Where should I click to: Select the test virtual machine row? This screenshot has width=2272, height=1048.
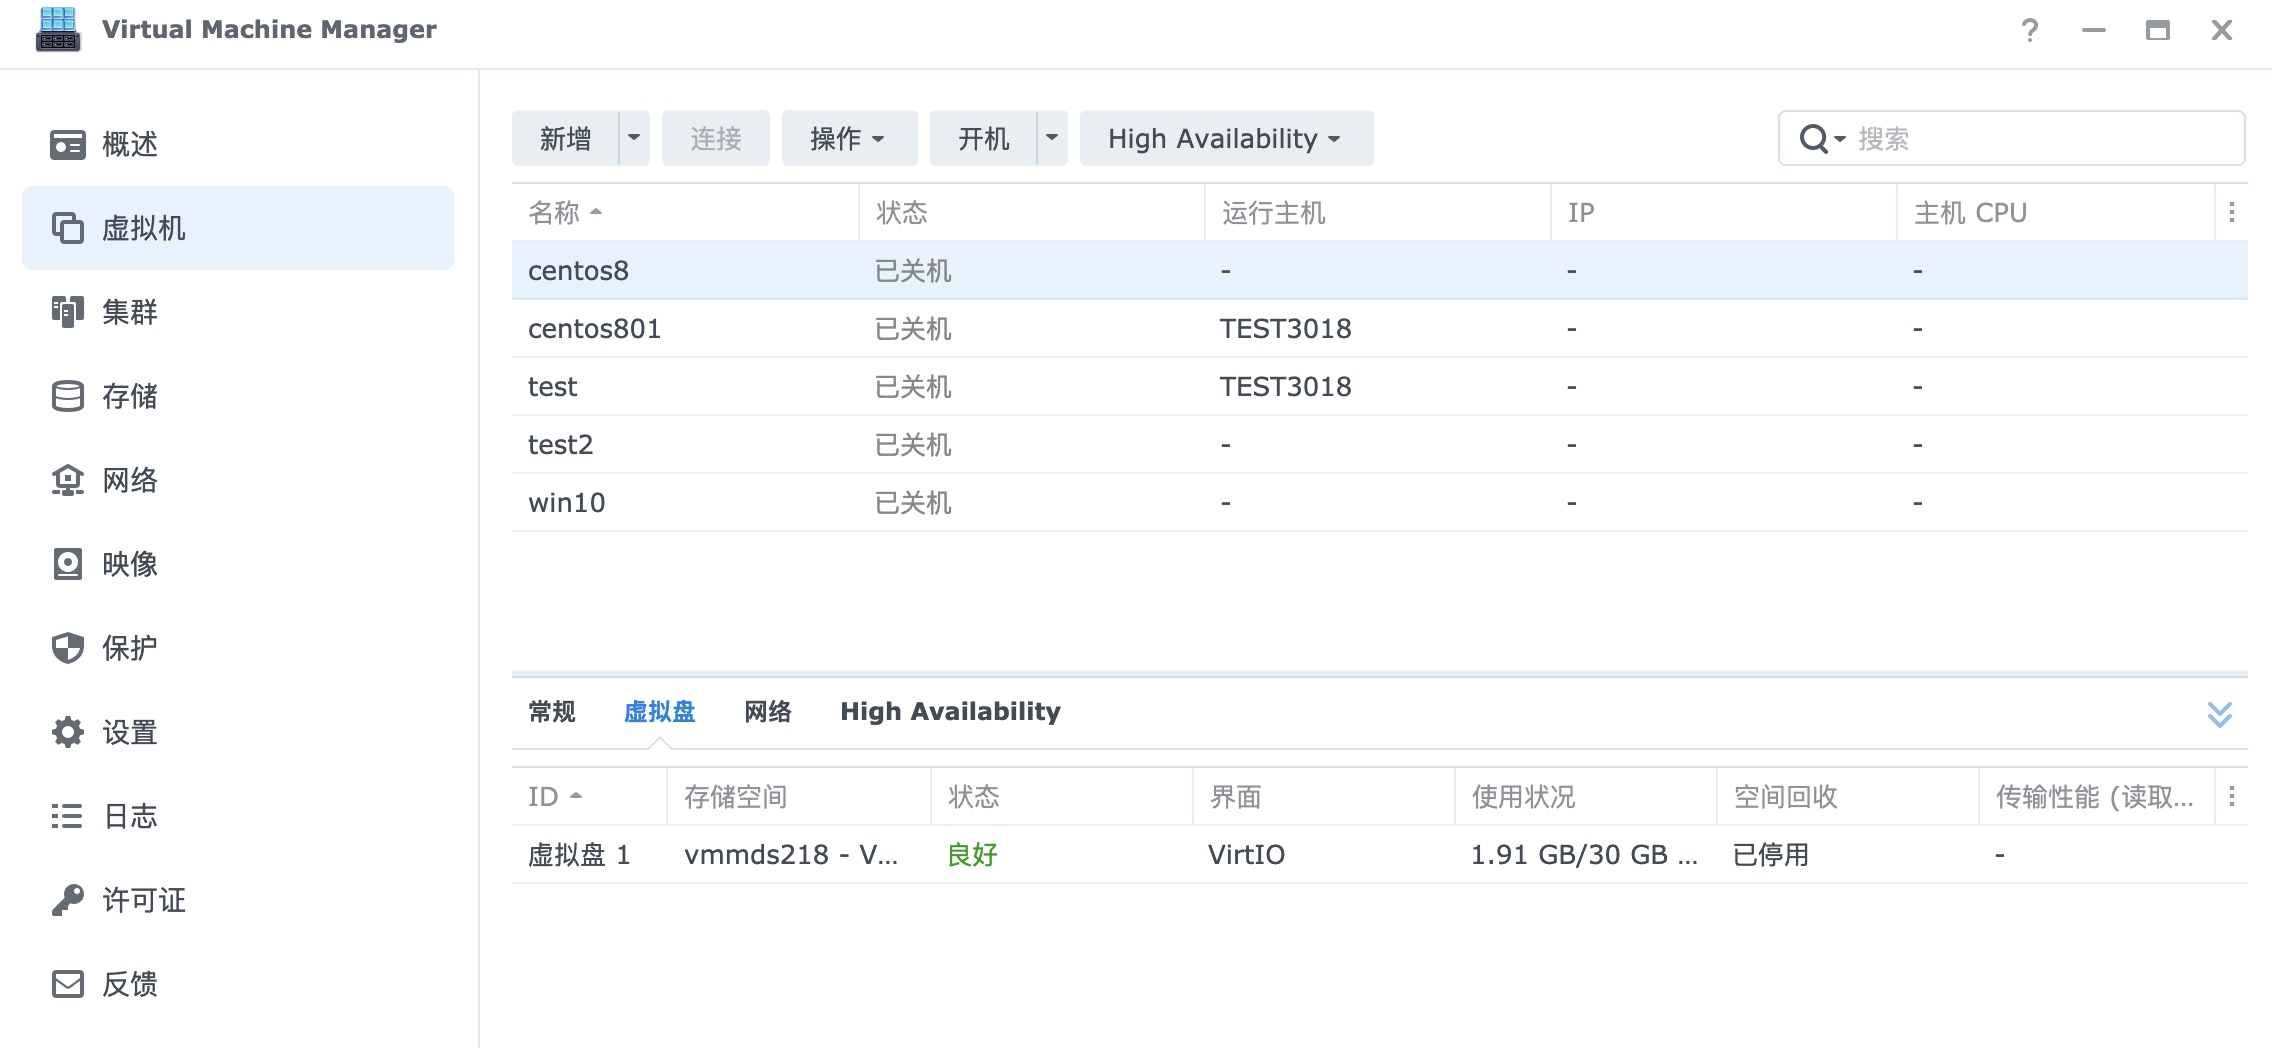[1379, 386]
